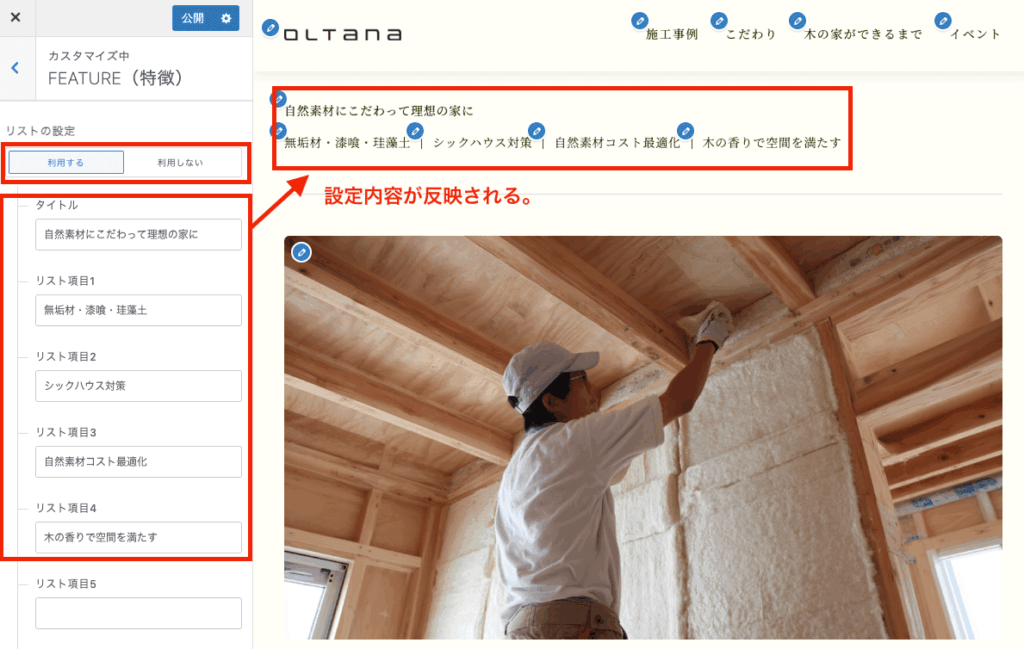Select the 利用しない option
1024x649 pixels.
(180, 163)
